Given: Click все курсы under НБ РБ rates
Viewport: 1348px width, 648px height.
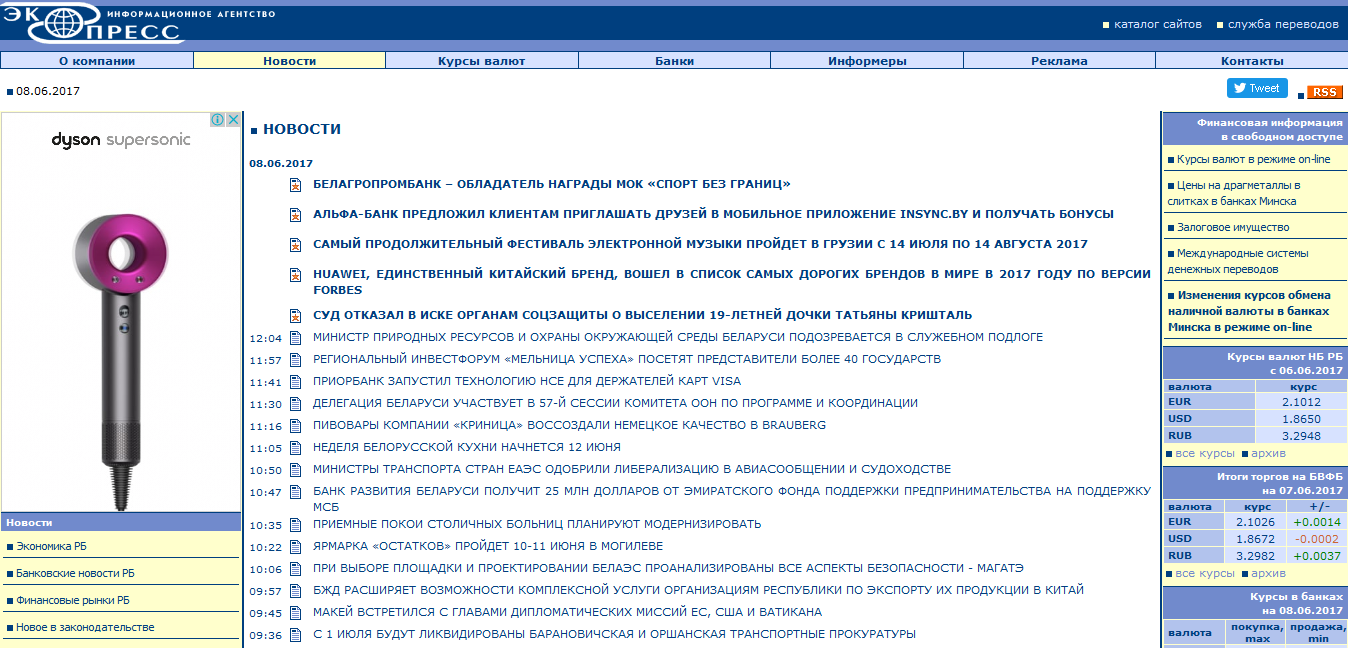Looking at the screenshot, I should tap(1205, 453).
